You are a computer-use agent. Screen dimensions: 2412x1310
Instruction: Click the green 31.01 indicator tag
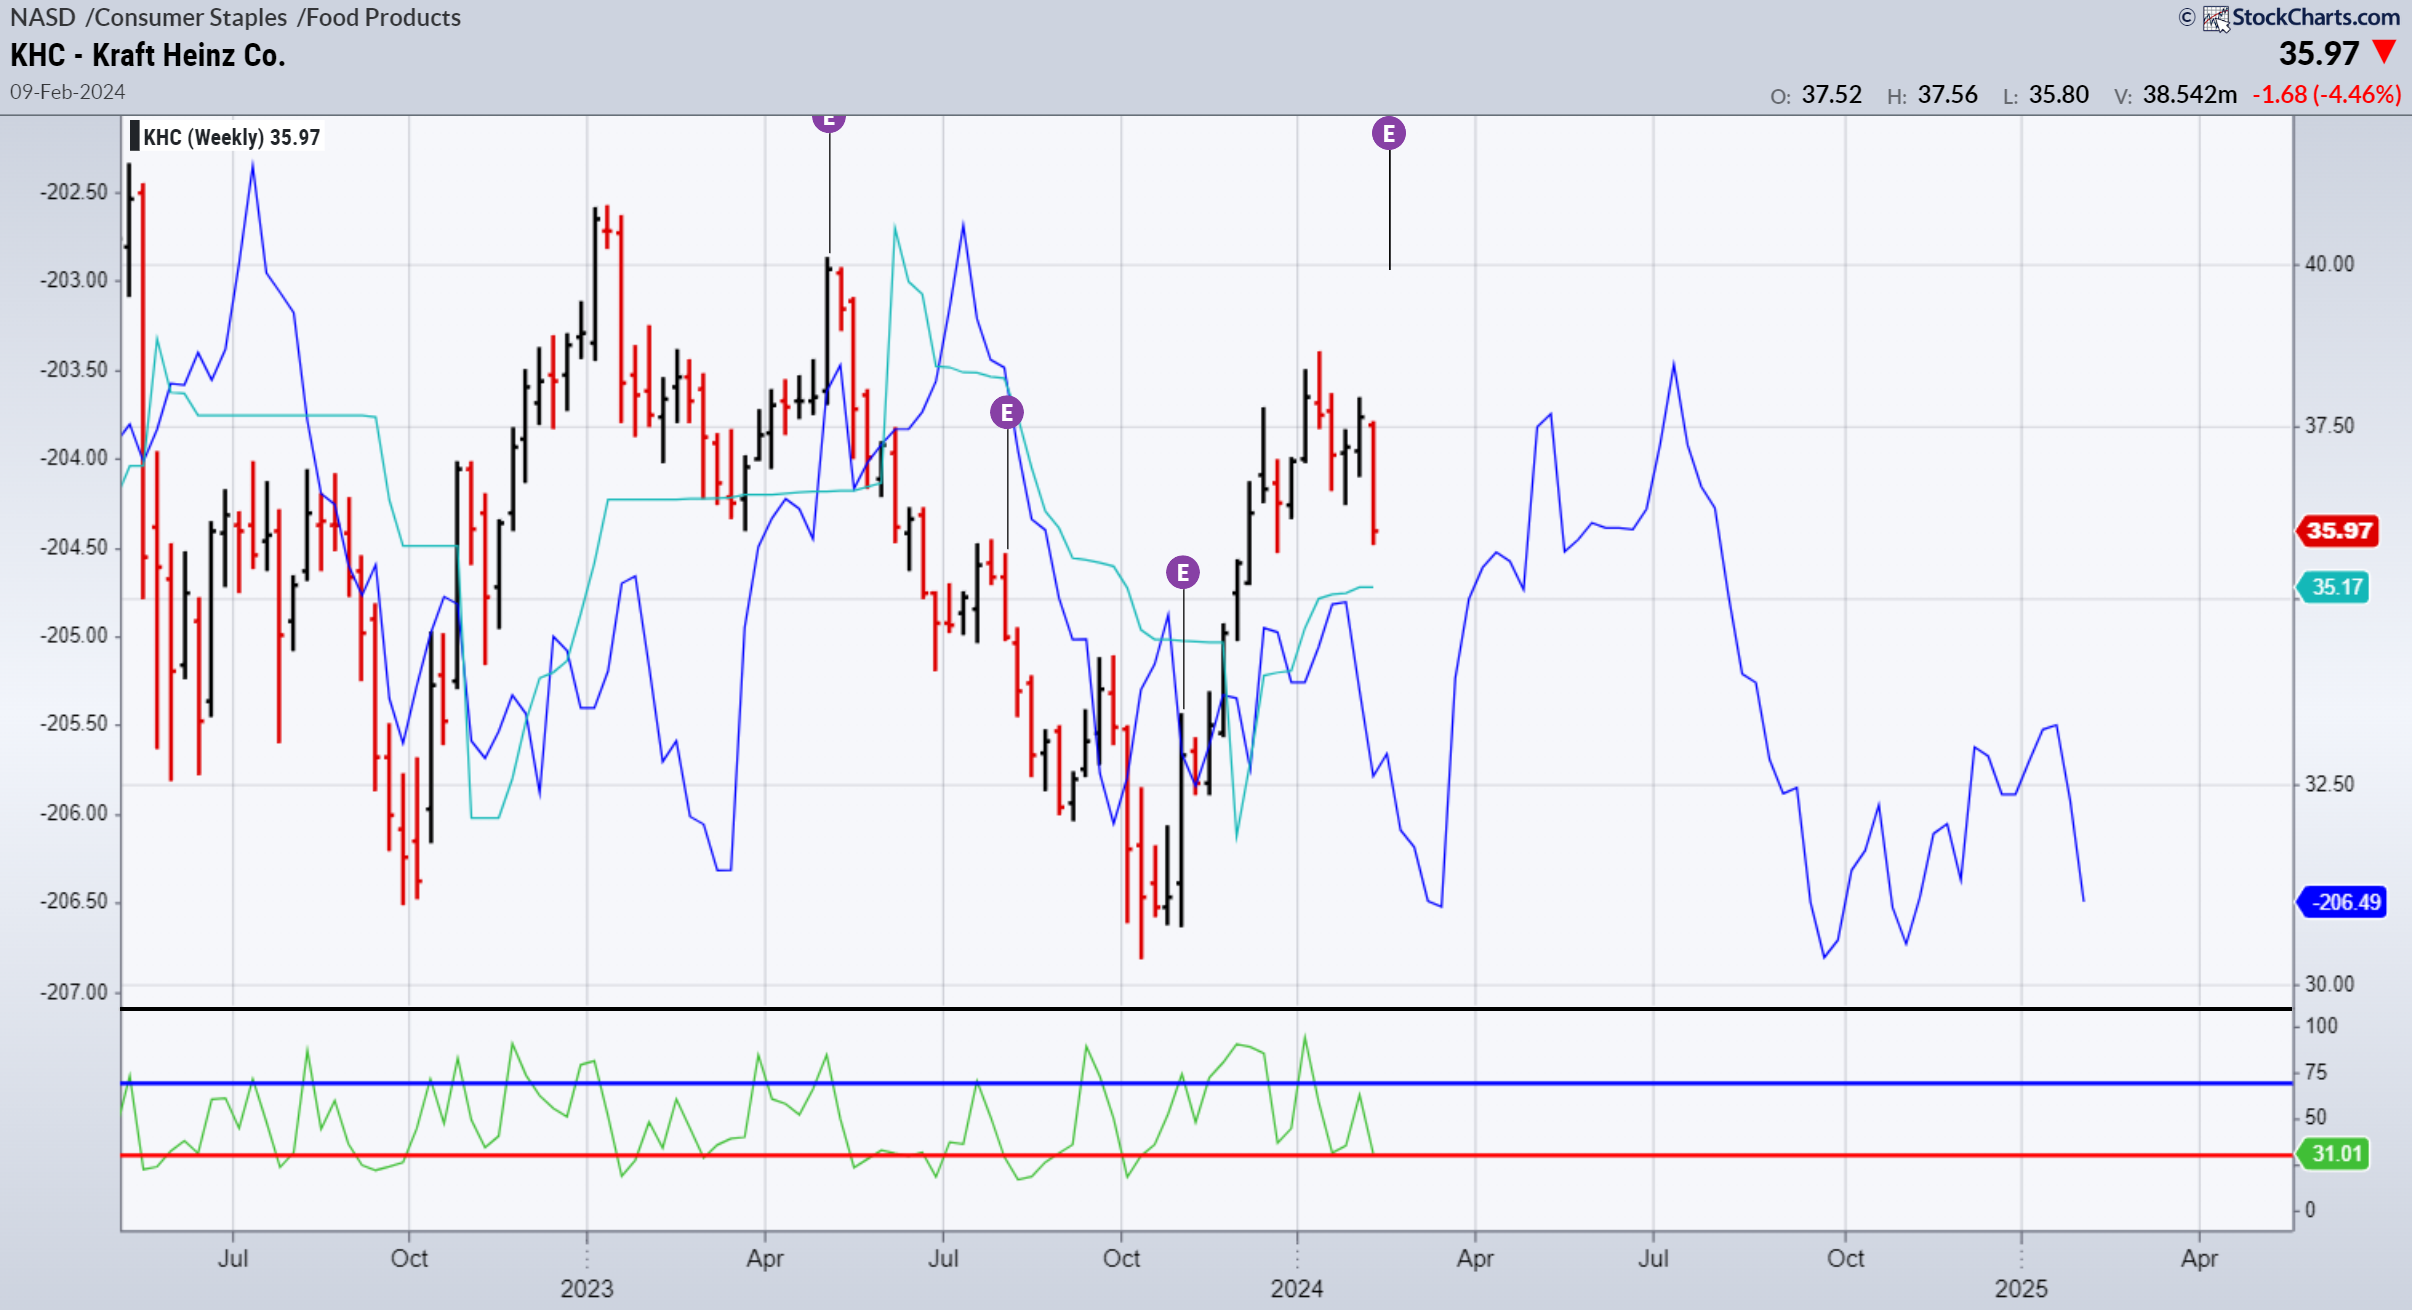pos(2335,1154)
